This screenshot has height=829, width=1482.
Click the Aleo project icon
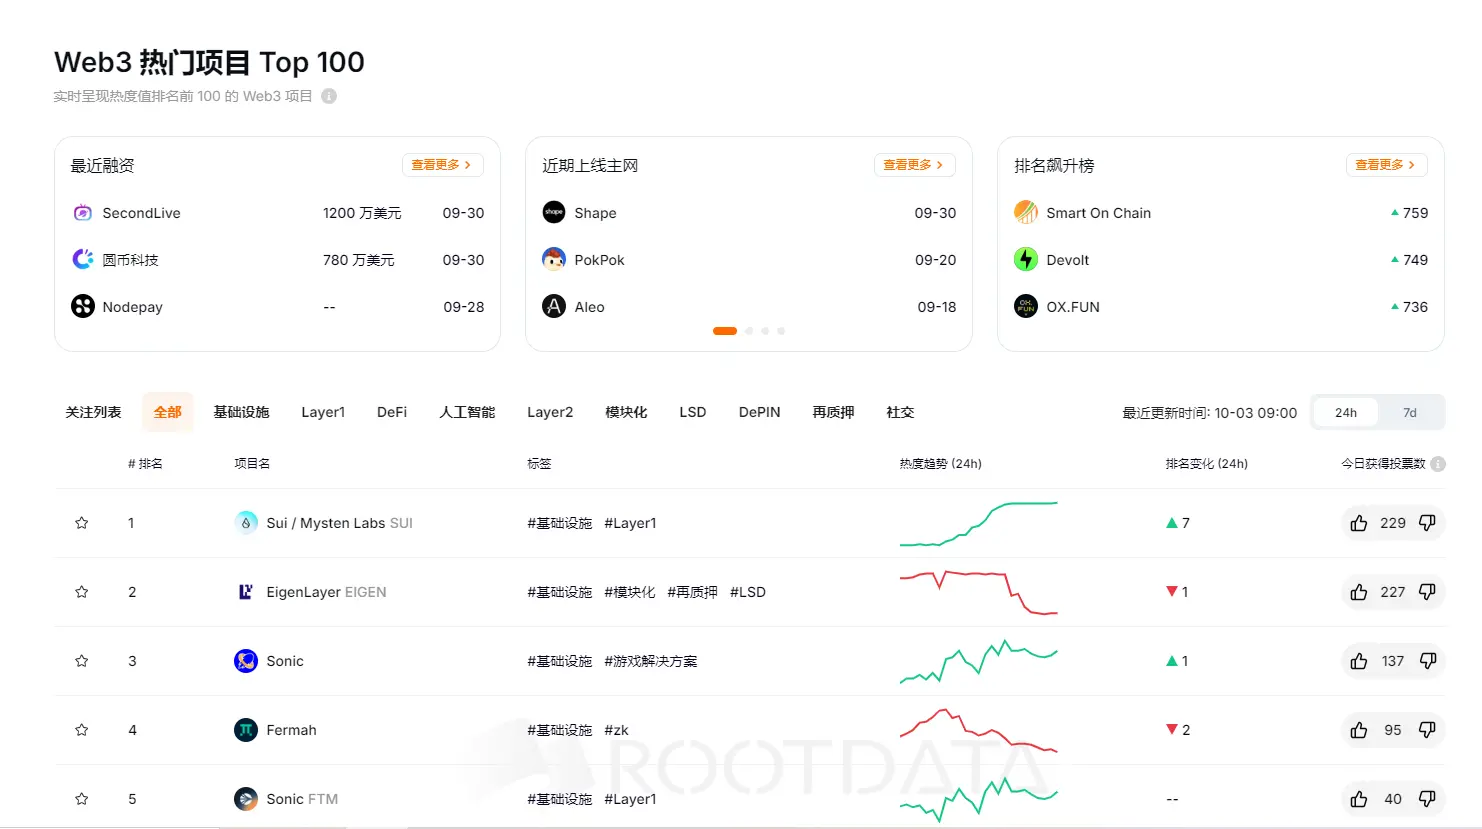(554, 306)
